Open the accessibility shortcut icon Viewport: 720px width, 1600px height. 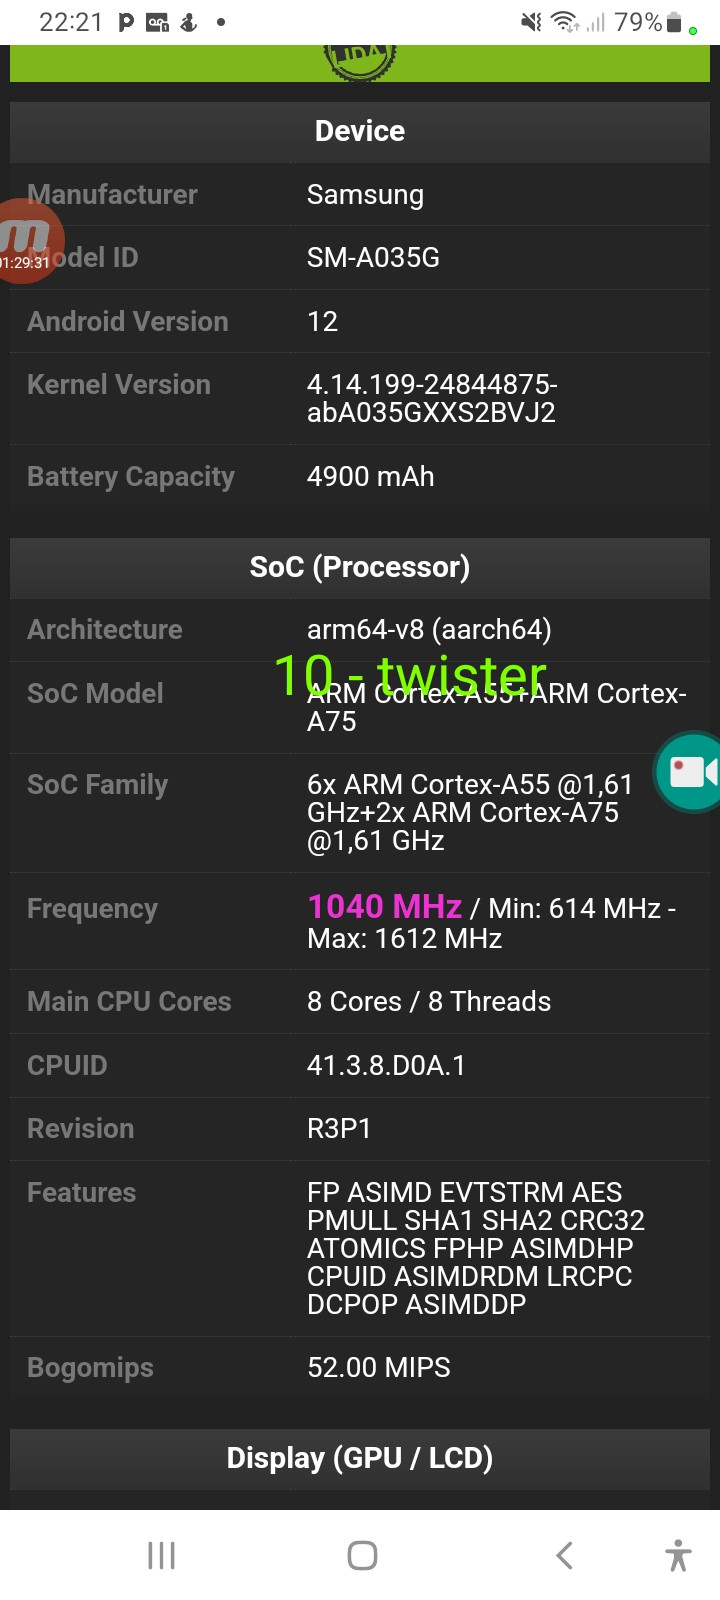tap(678, 1555)
